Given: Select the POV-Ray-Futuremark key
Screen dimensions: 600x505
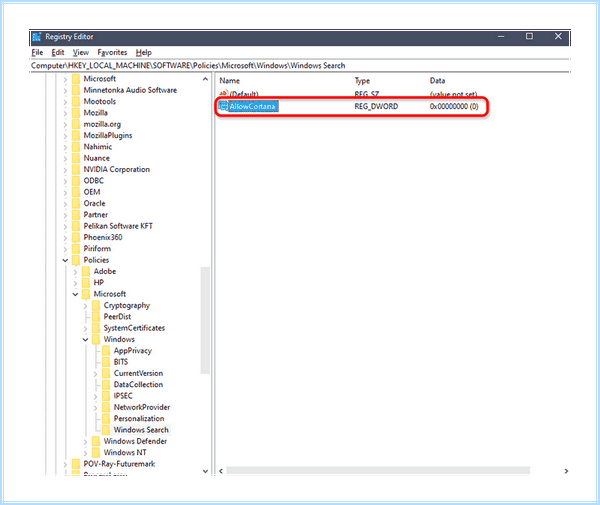Looking at the screenshot, I should point(119,464).
